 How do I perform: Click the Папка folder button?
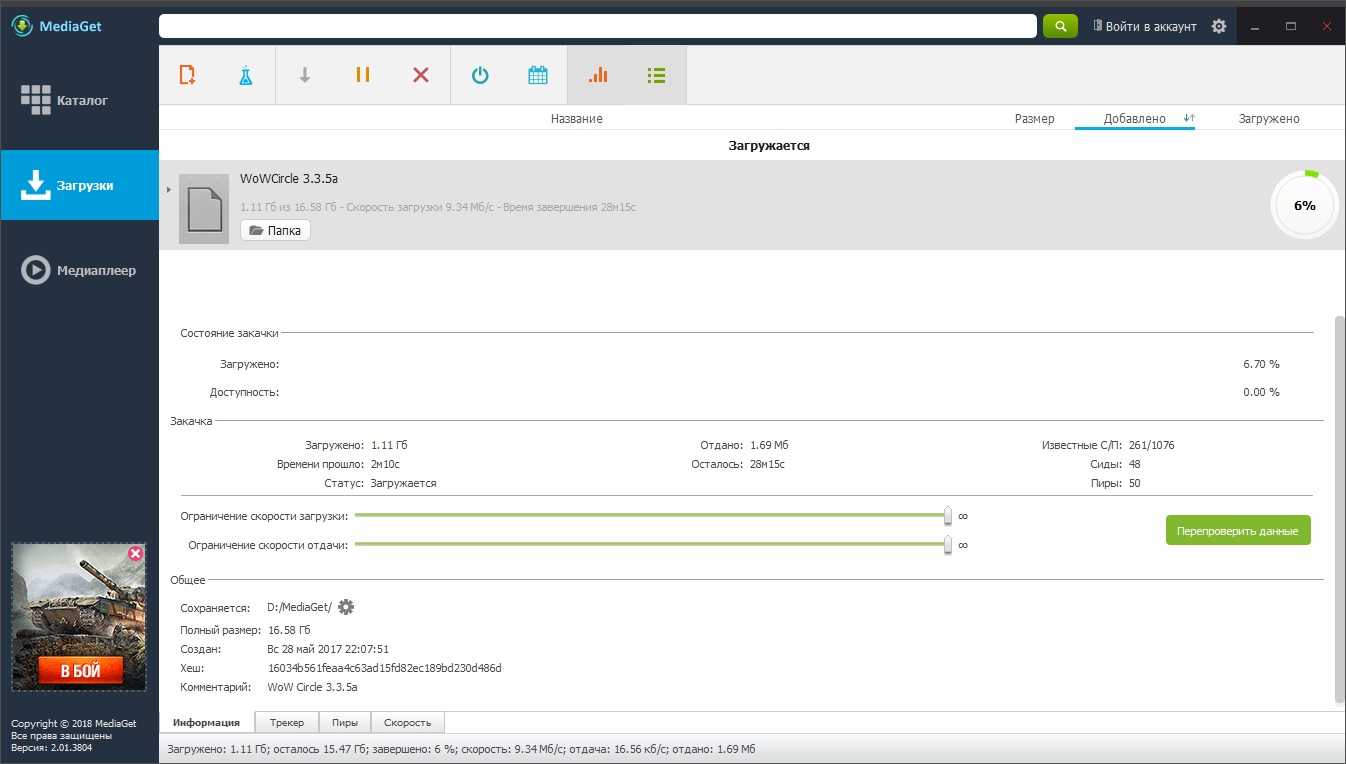(x=276, y=230)
